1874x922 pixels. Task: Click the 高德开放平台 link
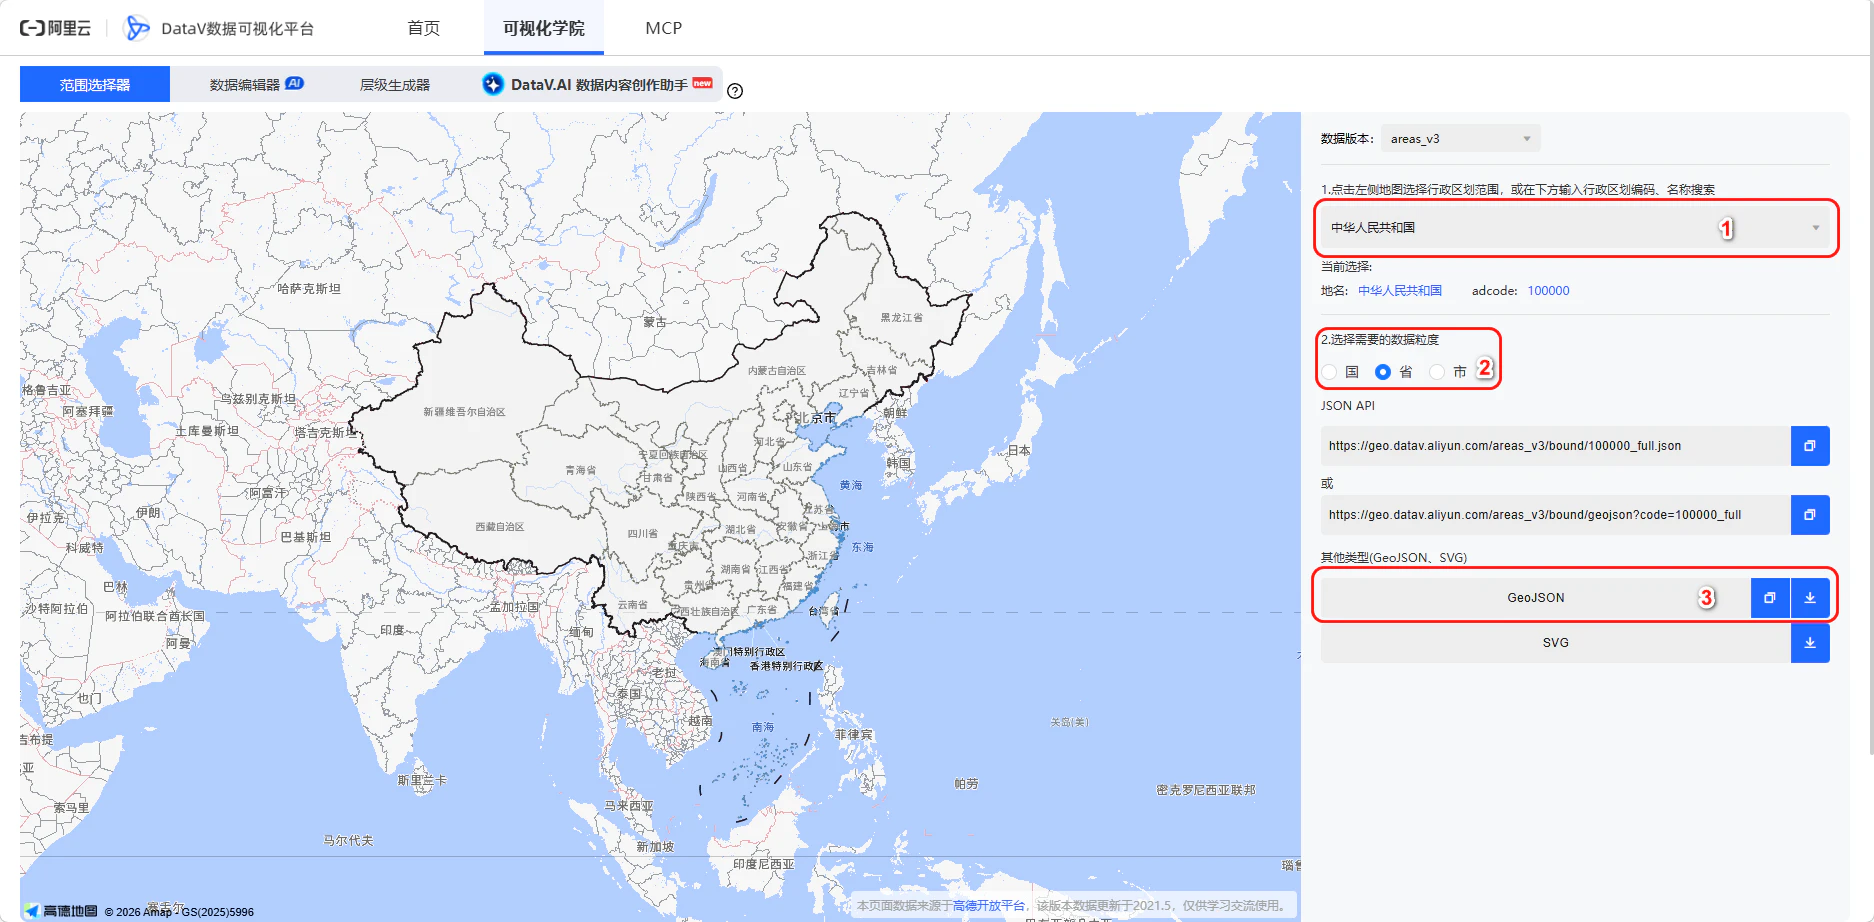click(x=988, y=906)
